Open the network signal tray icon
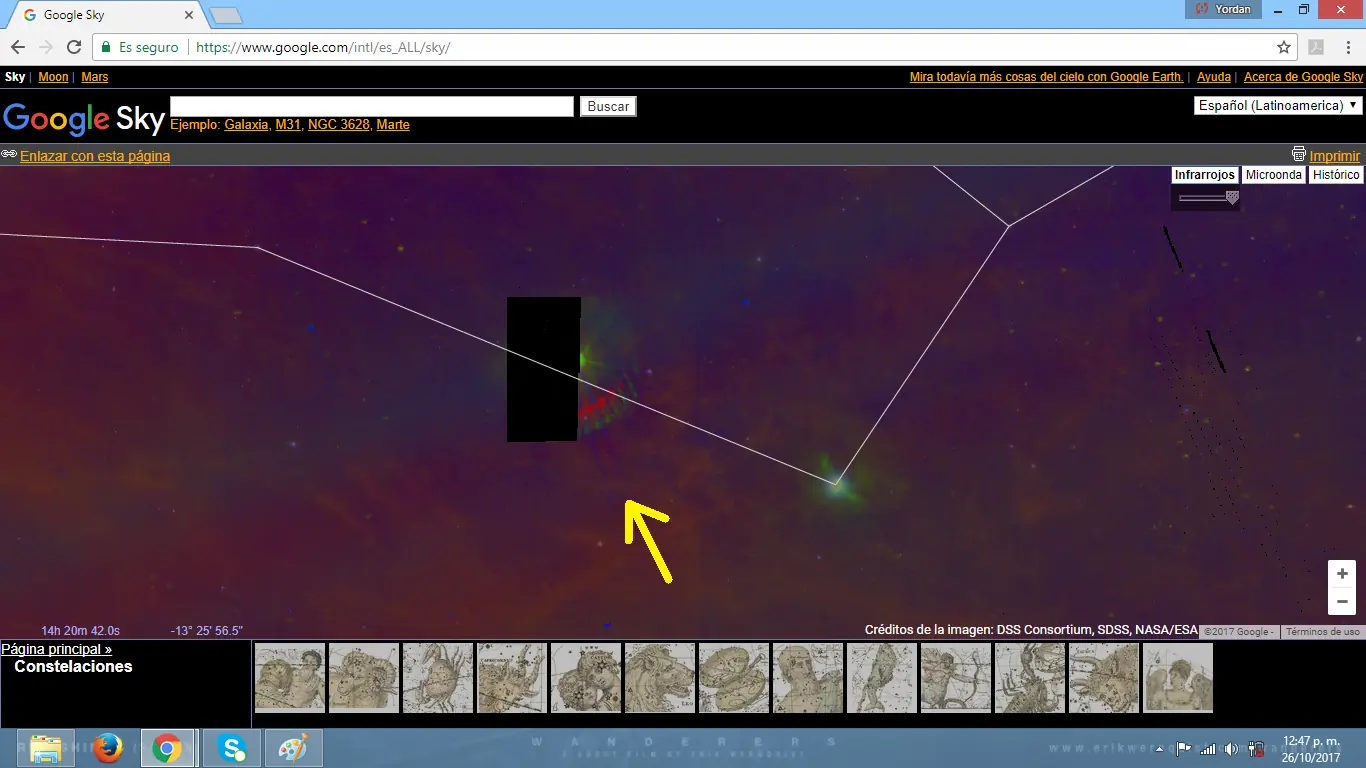The height and width of the screenshot is (768, 1366). pos(1208,748)
